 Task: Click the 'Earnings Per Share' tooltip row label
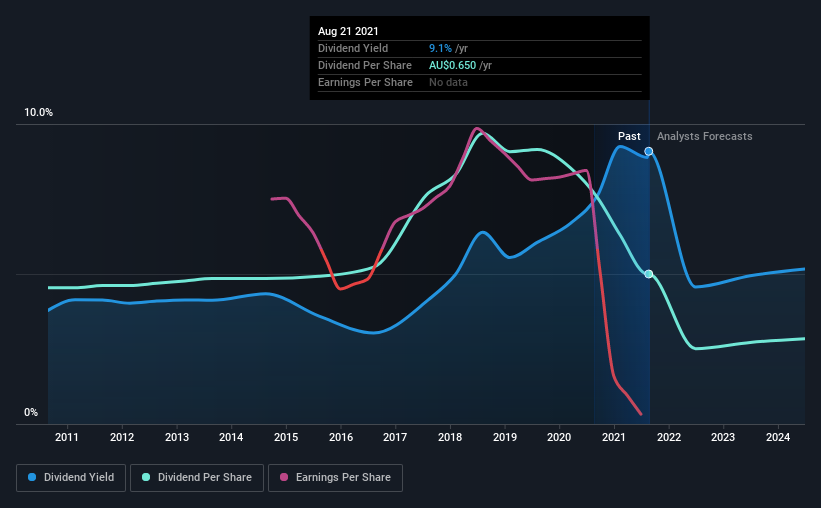pos(365,82)
